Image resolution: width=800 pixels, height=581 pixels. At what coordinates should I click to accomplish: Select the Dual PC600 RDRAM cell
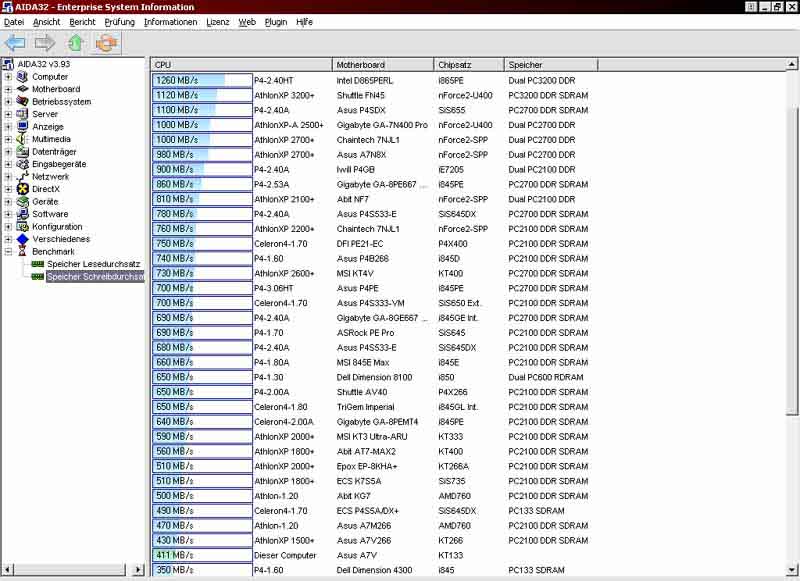click(x=546, y=377)
